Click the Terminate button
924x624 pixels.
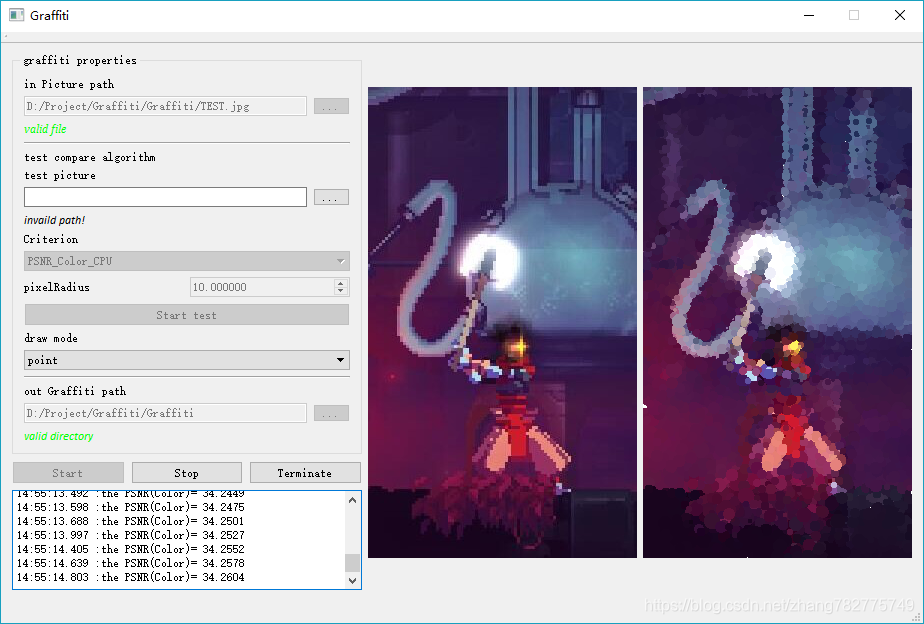(305, 473)
